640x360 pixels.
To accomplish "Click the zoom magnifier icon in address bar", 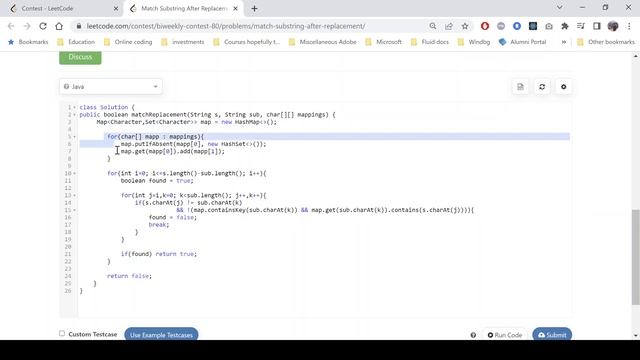I will pyautogui.click(x=433, y=26).
